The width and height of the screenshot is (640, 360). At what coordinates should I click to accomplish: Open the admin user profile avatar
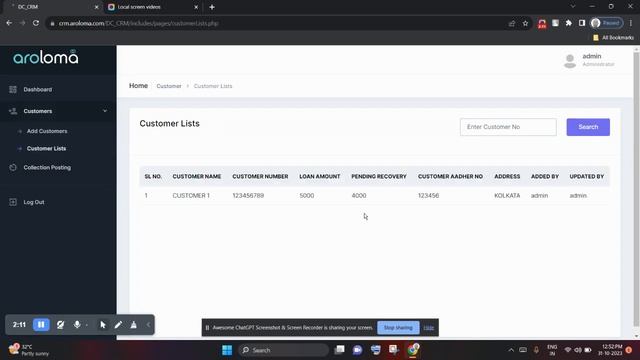[570, 61]
